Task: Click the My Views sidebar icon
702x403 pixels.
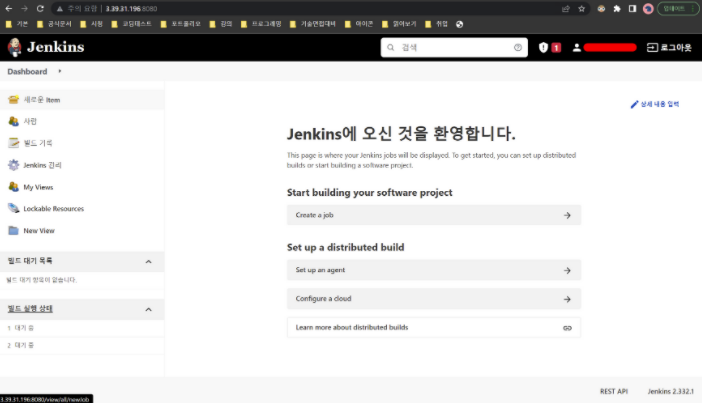Action: pos(13,187)
